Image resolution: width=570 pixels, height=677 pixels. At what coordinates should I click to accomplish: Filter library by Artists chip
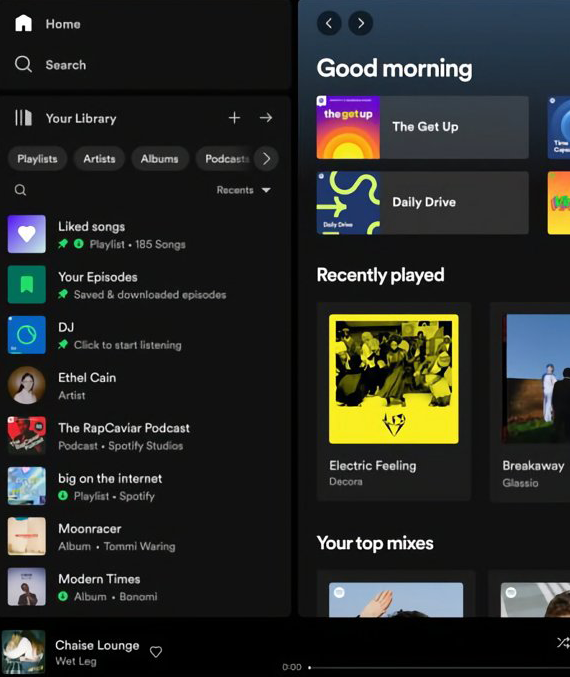[x=99, y=159]
